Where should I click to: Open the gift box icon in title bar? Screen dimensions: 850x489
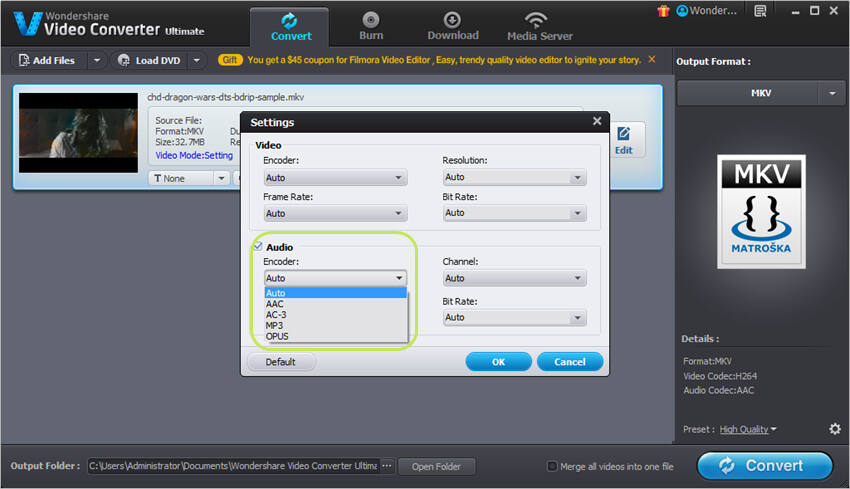point(663,11)
